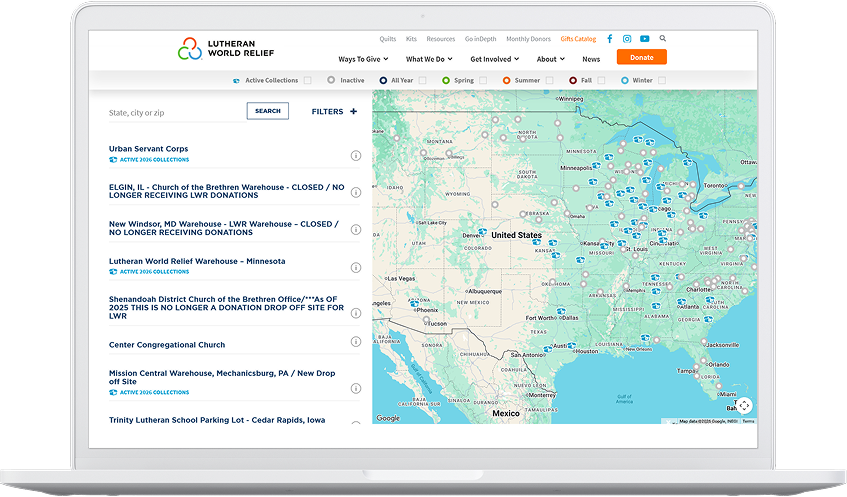
Task: Open Mission Central Warehouse, Mechanicsburg listing
Action: coord(222,377)
